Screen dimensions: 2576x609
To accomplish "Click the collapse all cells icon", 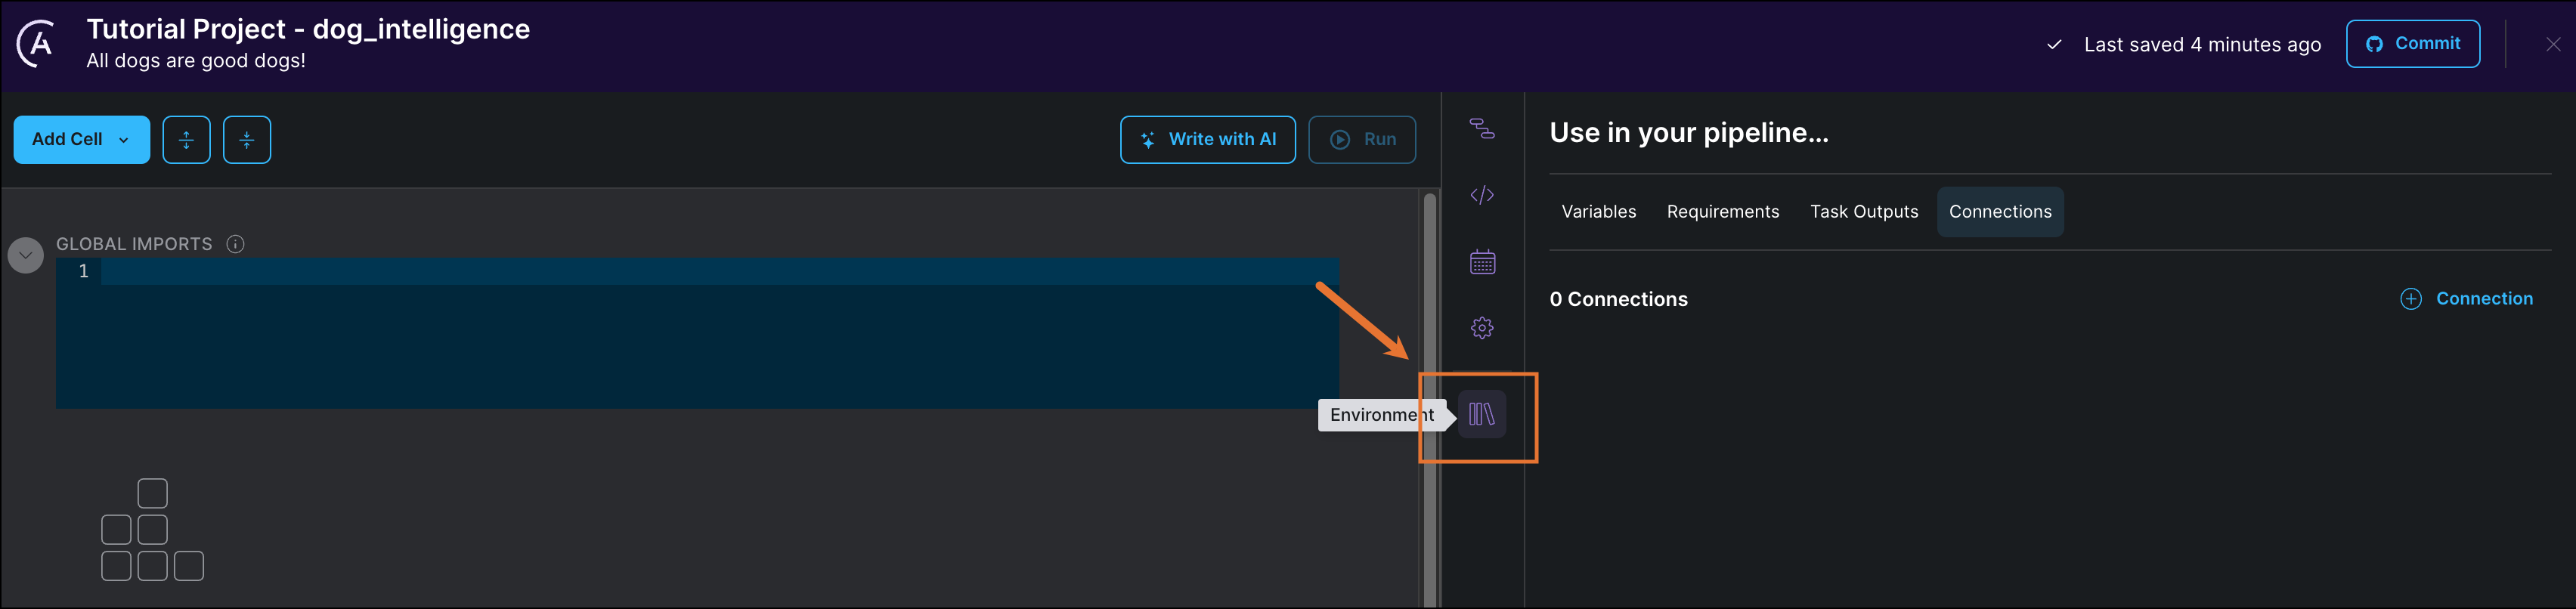I will click(247, 140).
